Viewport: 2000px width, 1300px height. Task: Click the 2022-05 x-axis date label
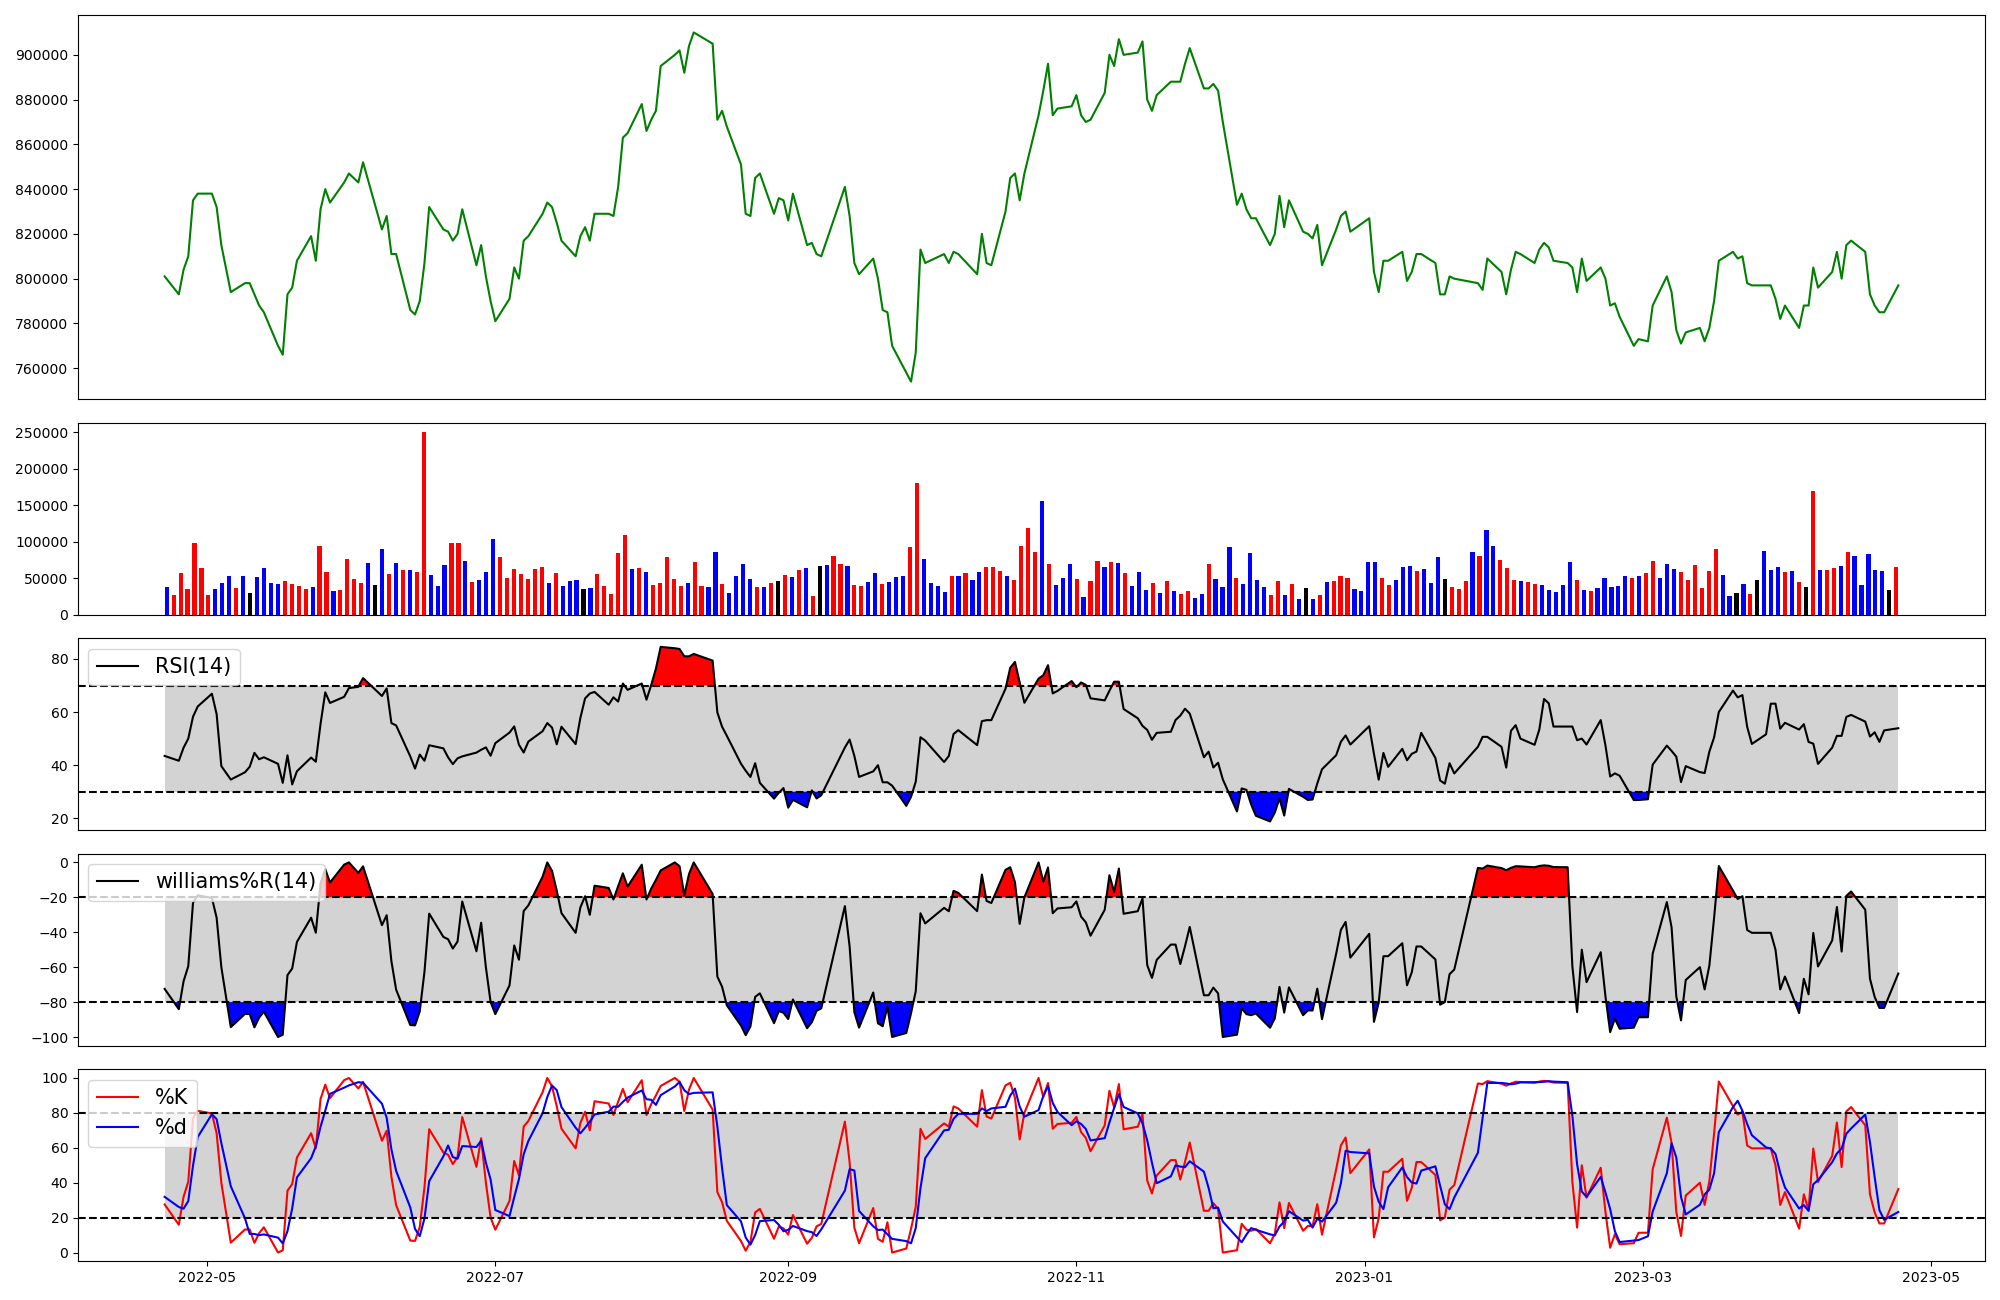pyautogui.click(x=207, y=1277)
